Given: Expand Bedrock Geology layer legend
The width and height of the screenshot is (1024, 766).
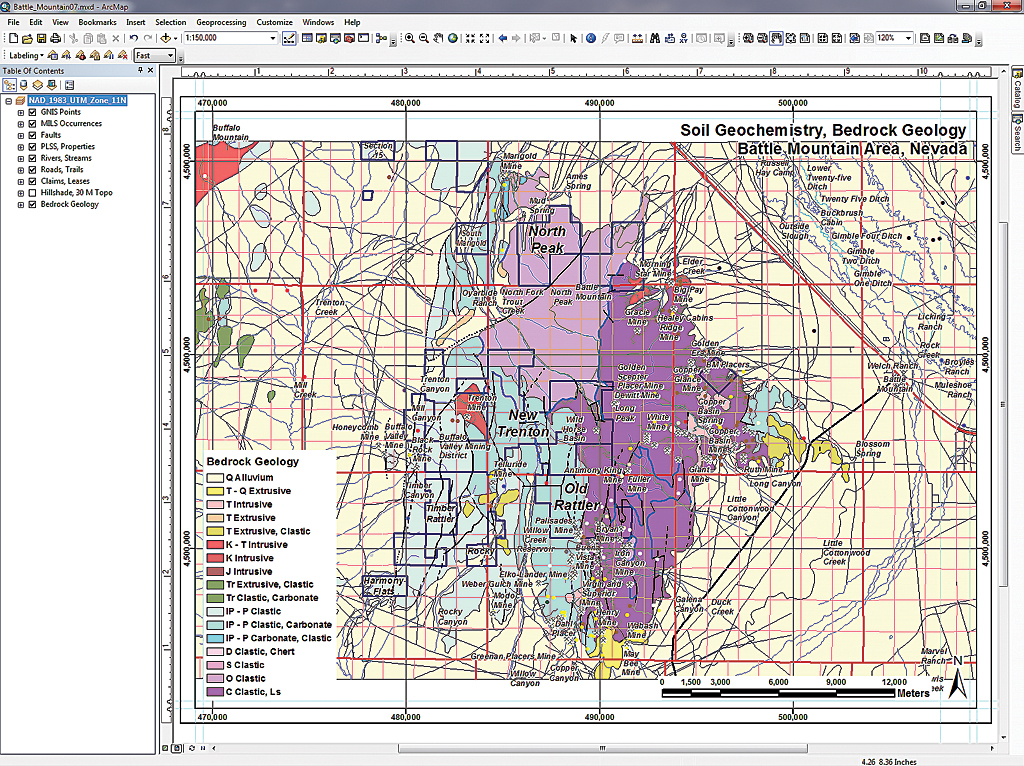Looking at the screenshot, I should click(21, 204).
